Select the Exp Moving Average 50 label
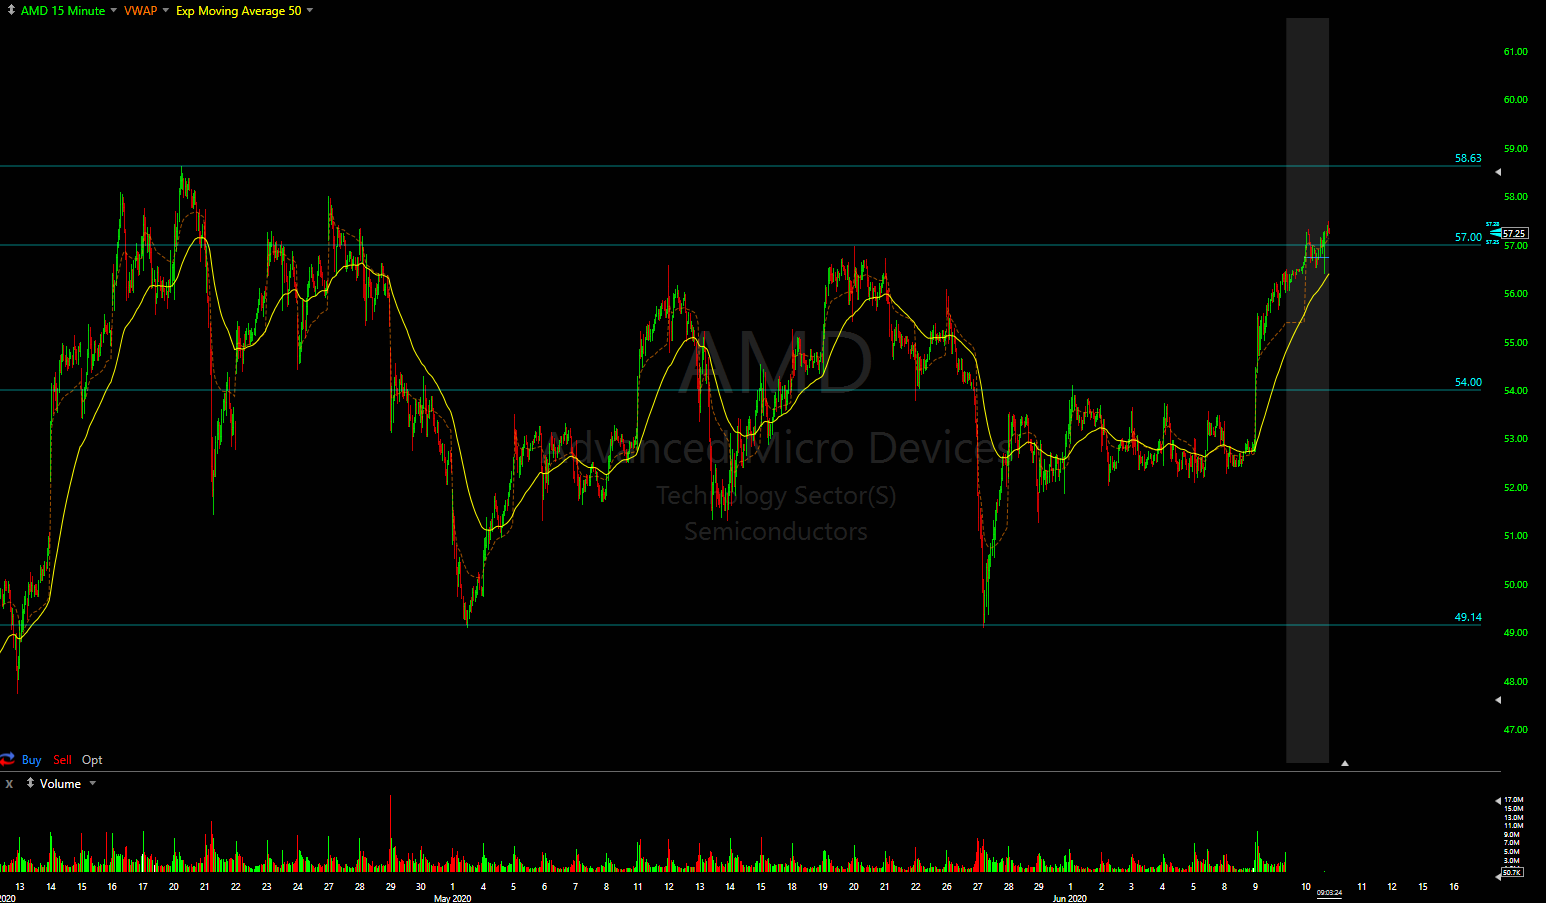 239,11
